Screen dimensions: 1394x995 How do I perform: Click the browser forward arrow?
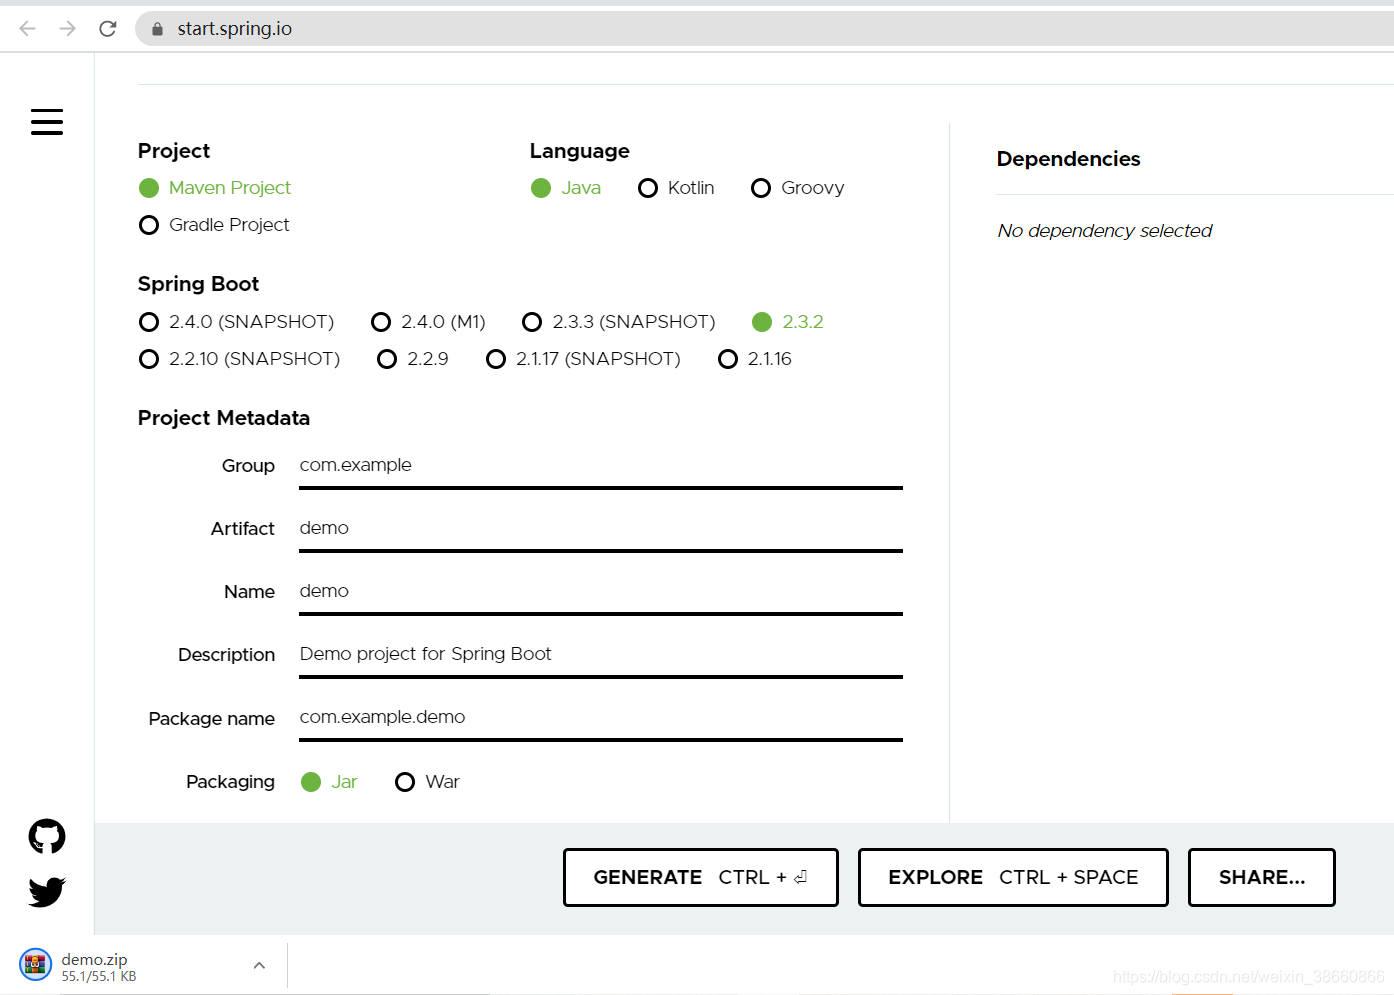point(68,28)
